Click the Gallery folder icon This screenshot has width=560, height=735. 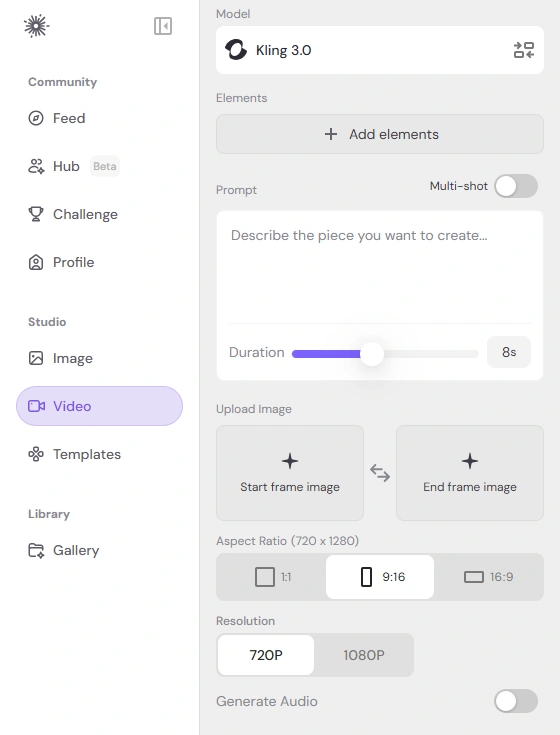click(x=36, y=550)
